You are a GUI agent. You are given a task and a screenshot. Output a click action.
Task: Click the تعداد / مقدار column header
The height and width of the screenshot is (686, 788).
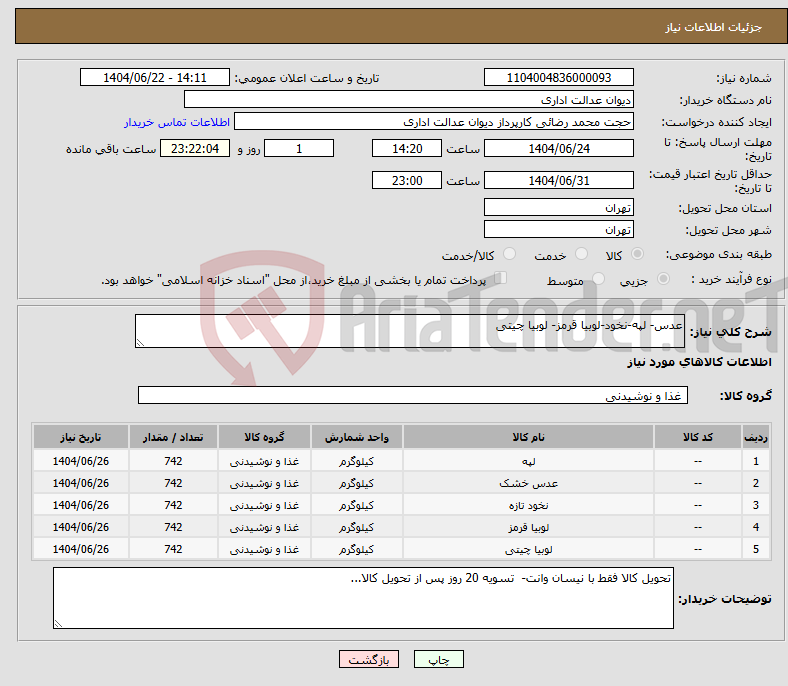tap(173, 437)
